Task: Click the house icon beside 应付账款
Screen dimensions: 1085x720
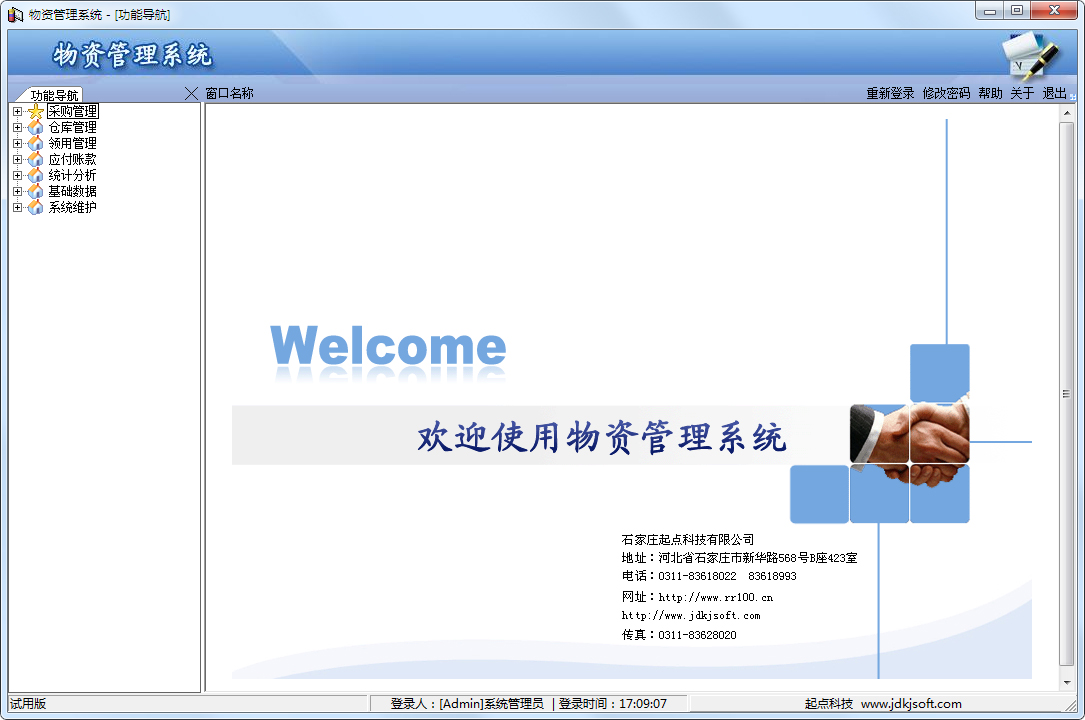Action: pyautogui.click(x=36, y=159)
